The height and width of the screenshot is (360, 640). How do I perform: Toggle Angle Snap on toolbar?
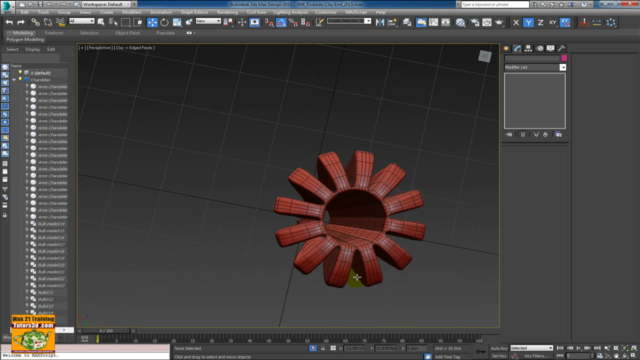[281, 22]
